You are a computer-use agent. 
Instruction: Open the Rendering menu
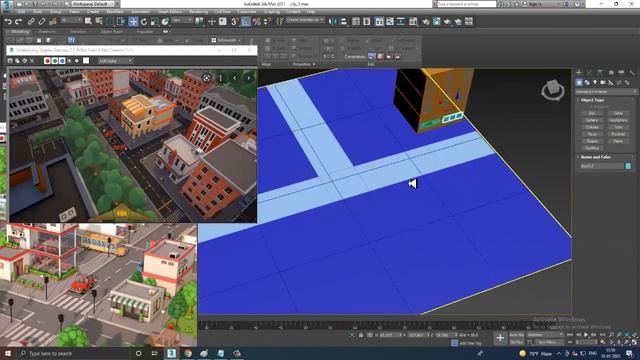click(199, 12)
